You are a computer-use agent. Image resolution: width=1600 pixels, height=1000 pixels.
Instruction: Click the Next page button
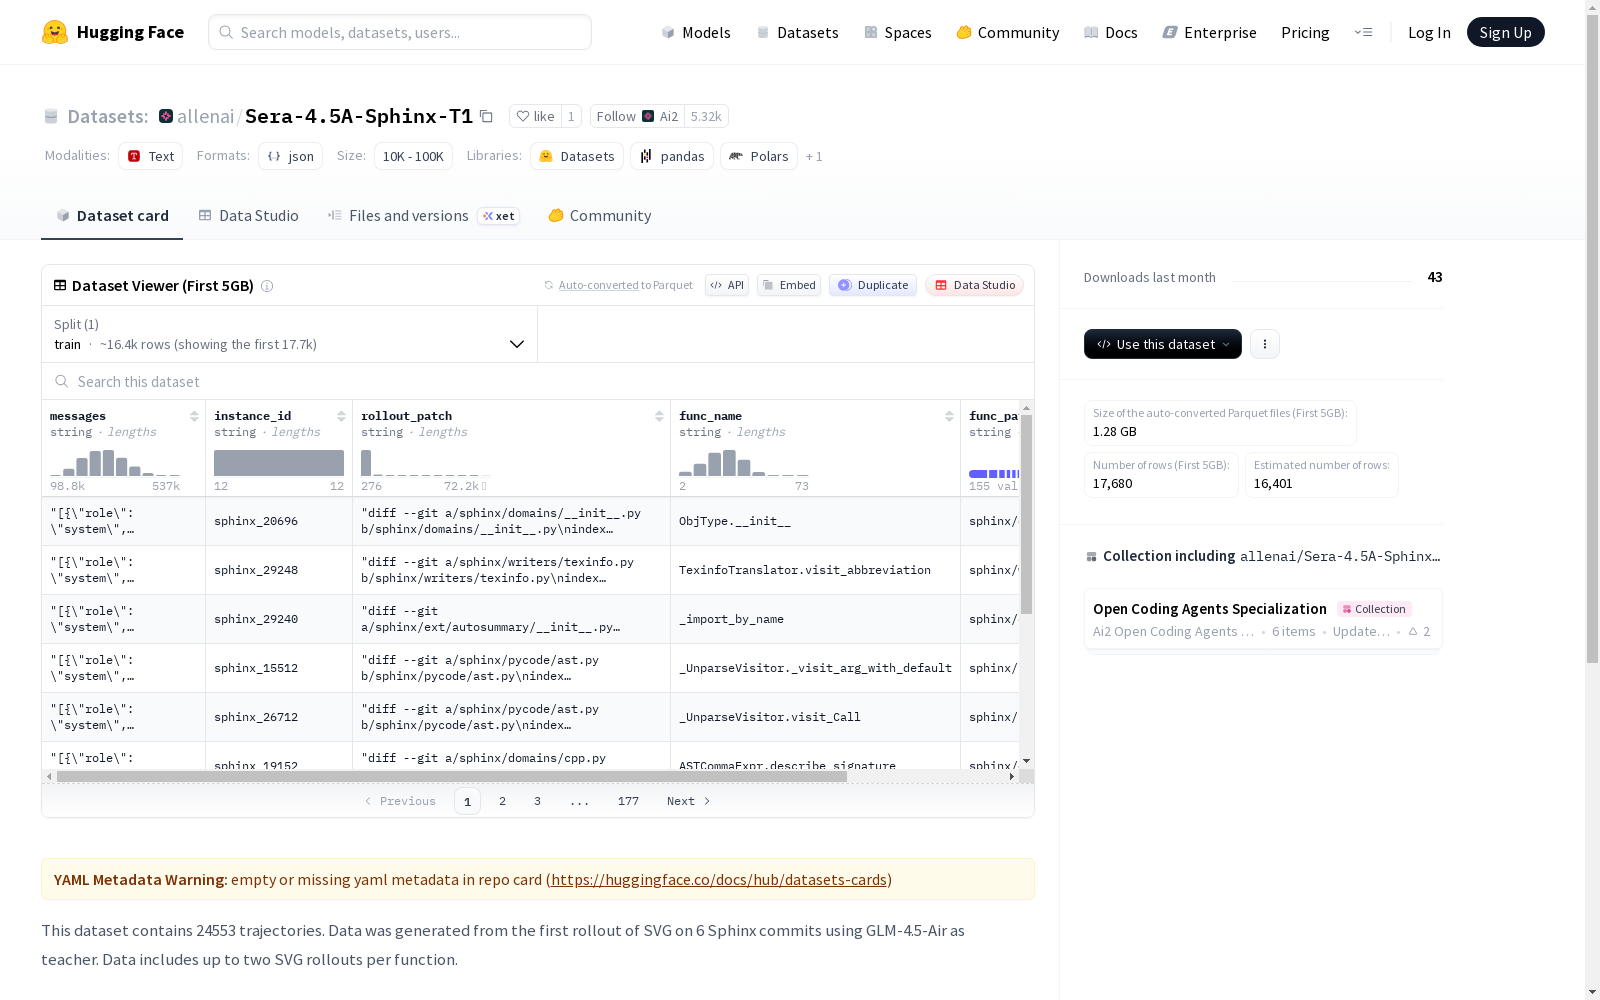click(x=689, y=801)
